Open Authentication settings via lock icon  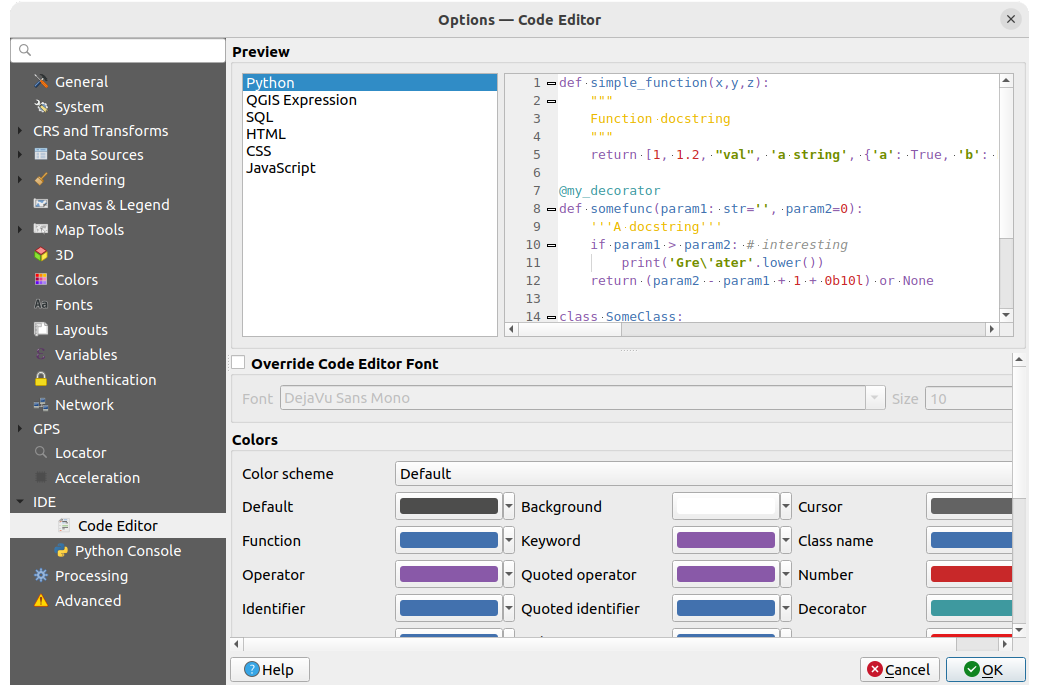[x=40, y=379]
